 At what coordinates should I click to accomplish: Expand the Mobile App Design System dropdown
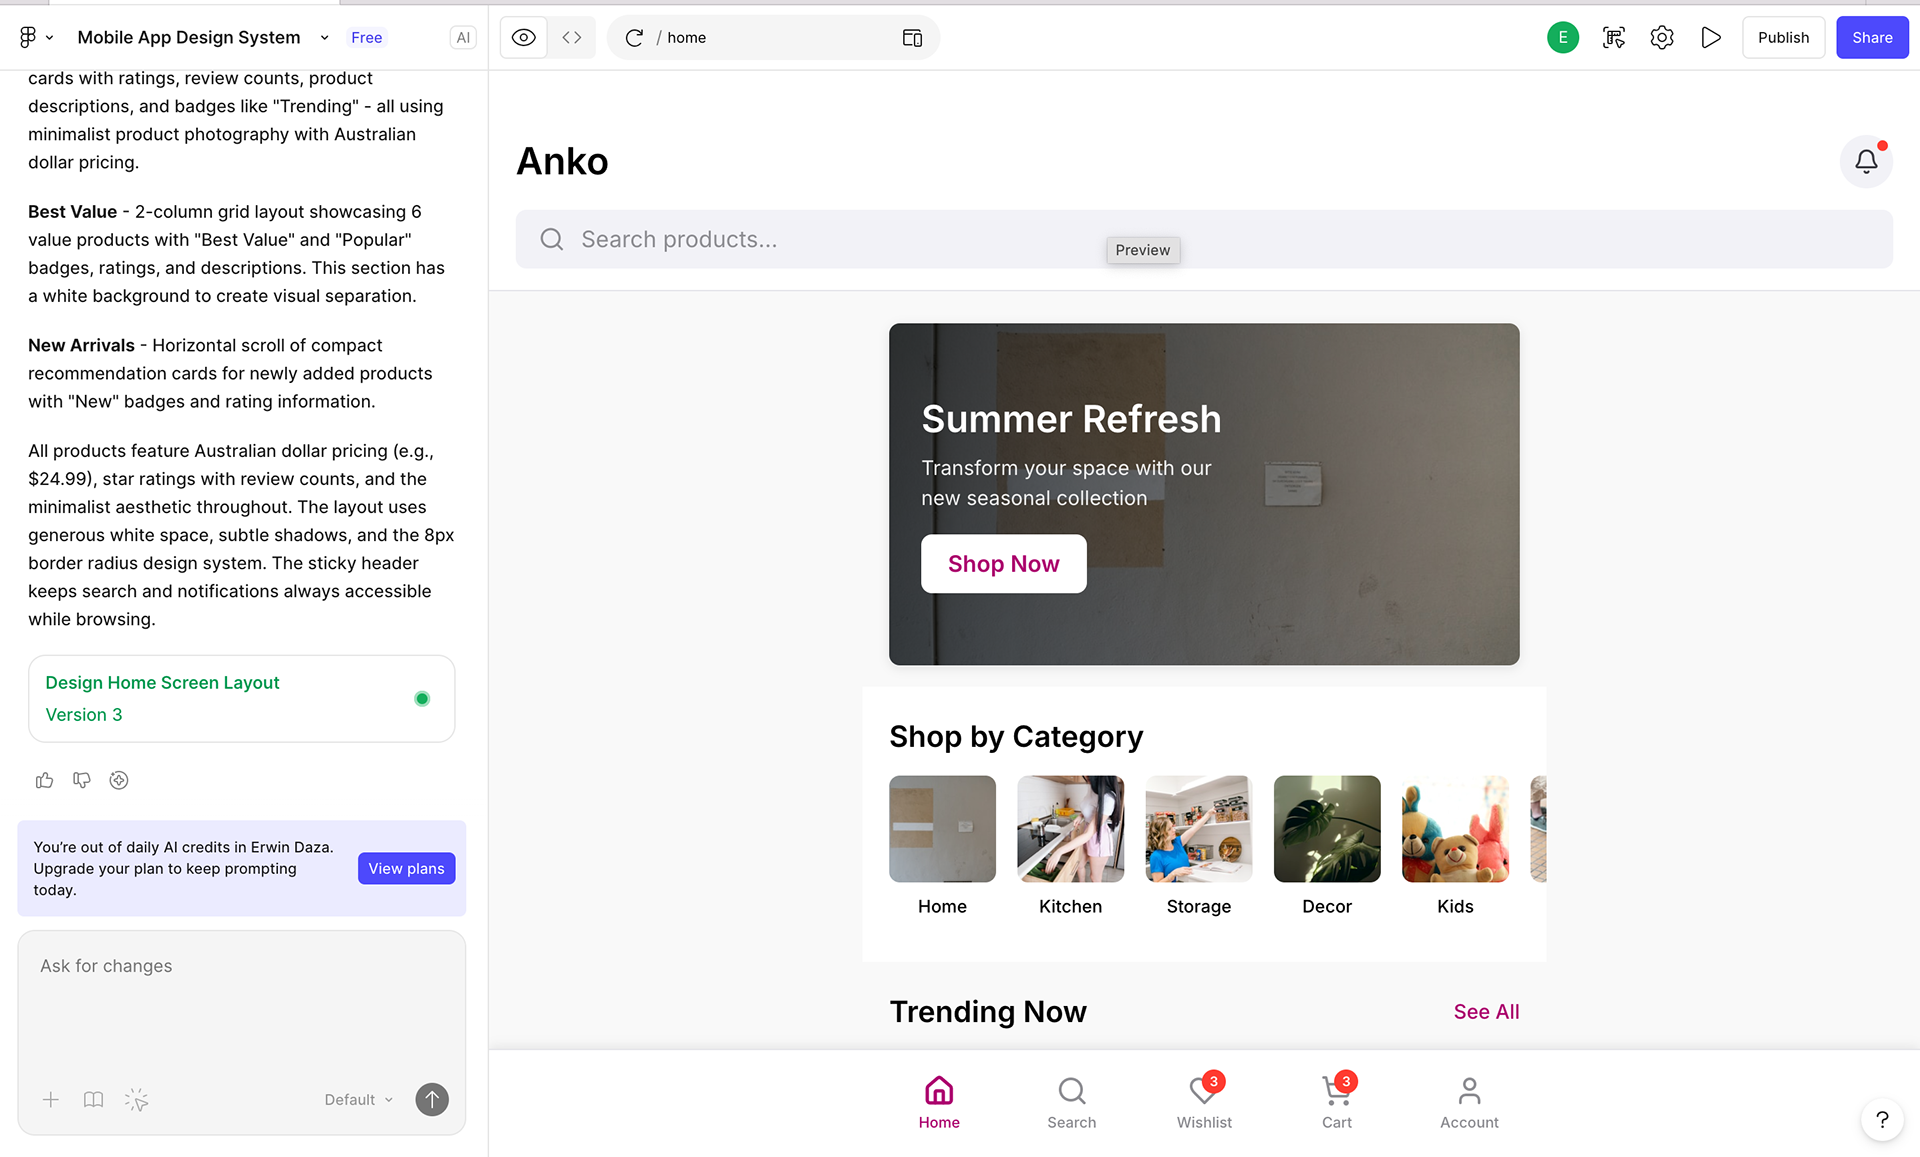pos(324,38)
